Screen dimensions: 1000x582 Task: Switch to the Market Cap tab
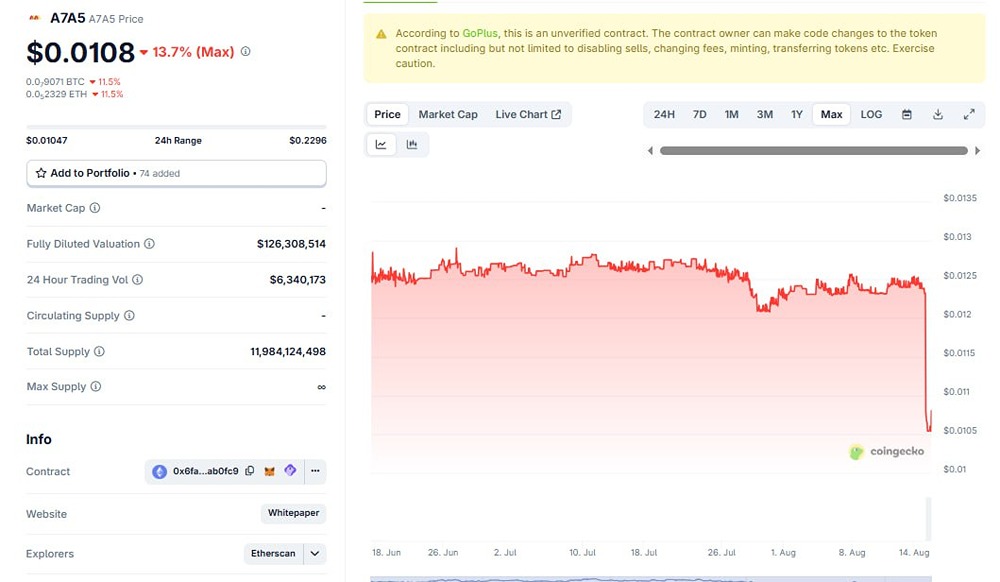pyautogui.click(x=448, y=114)
